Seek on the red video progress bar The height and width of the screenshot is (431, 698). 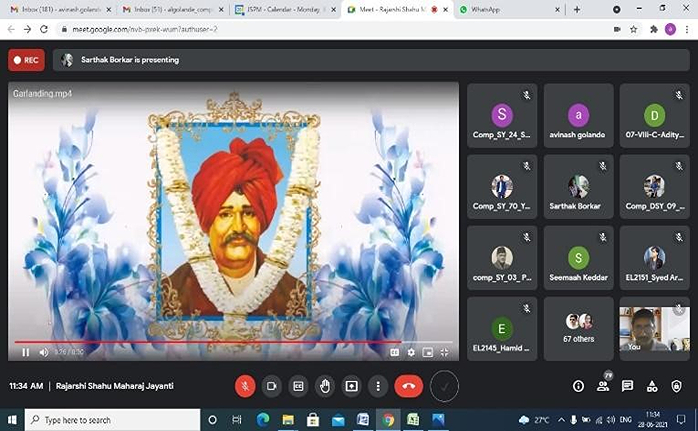233,342
